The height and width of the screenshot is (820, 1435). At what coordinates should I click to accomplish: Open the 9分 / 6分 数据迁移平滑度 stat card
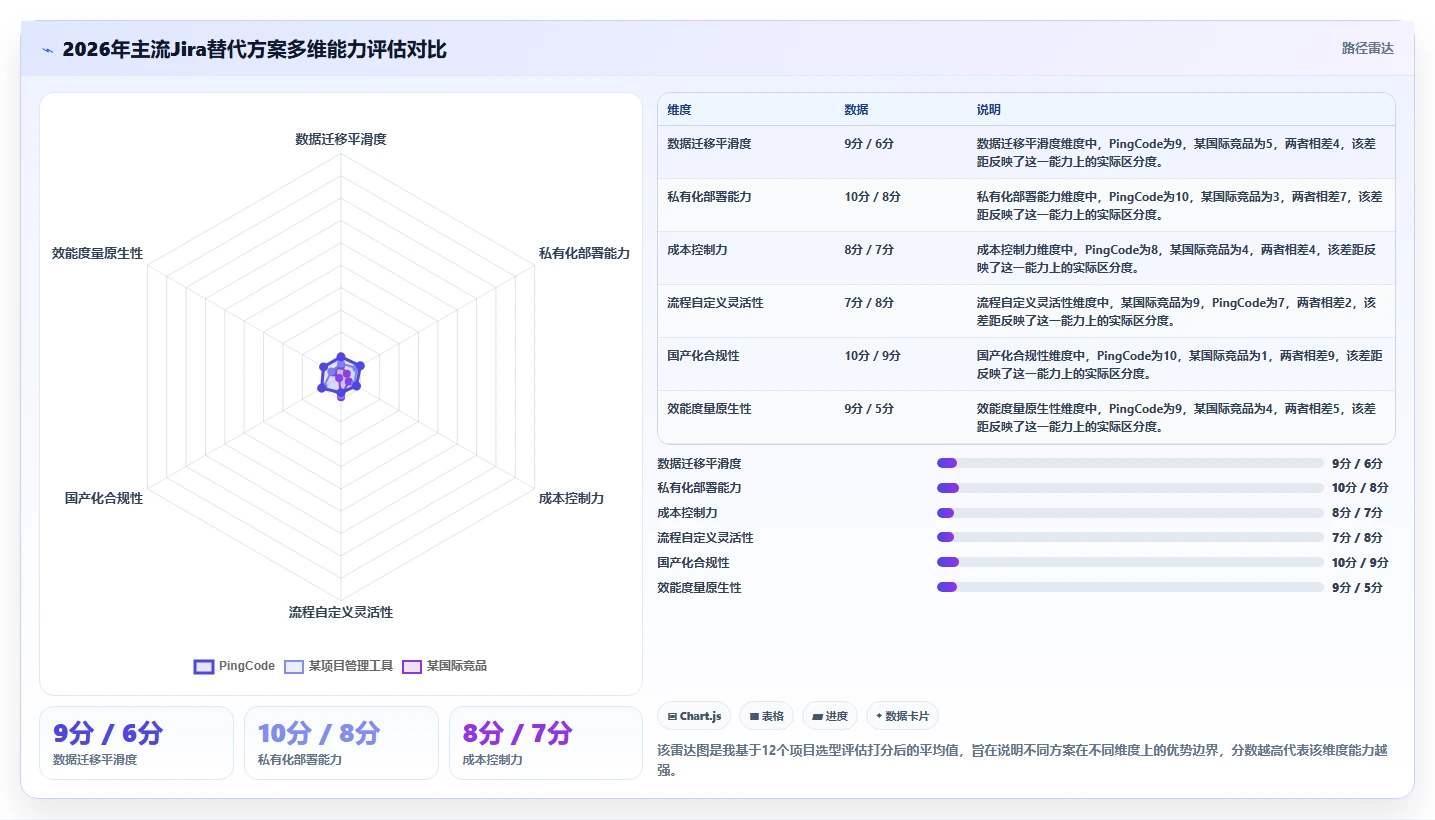136,743
